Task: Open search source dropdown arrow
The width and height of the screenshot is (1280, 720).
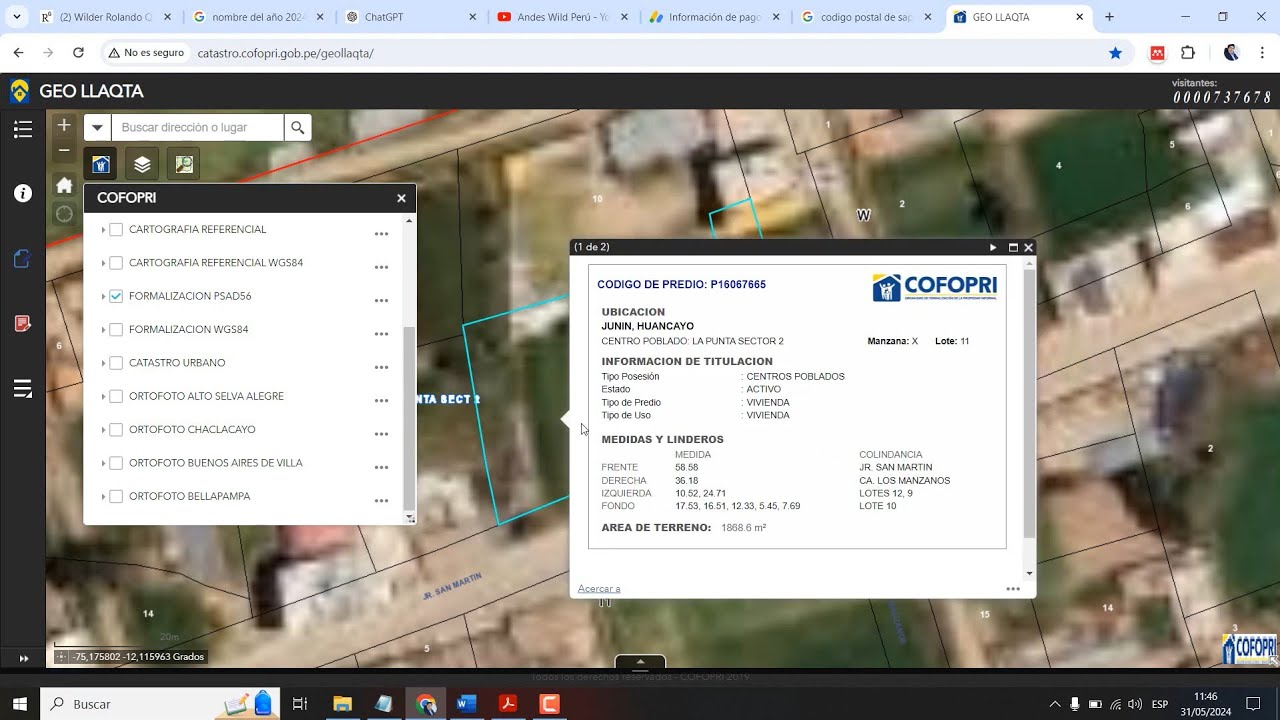Action: 97,127
